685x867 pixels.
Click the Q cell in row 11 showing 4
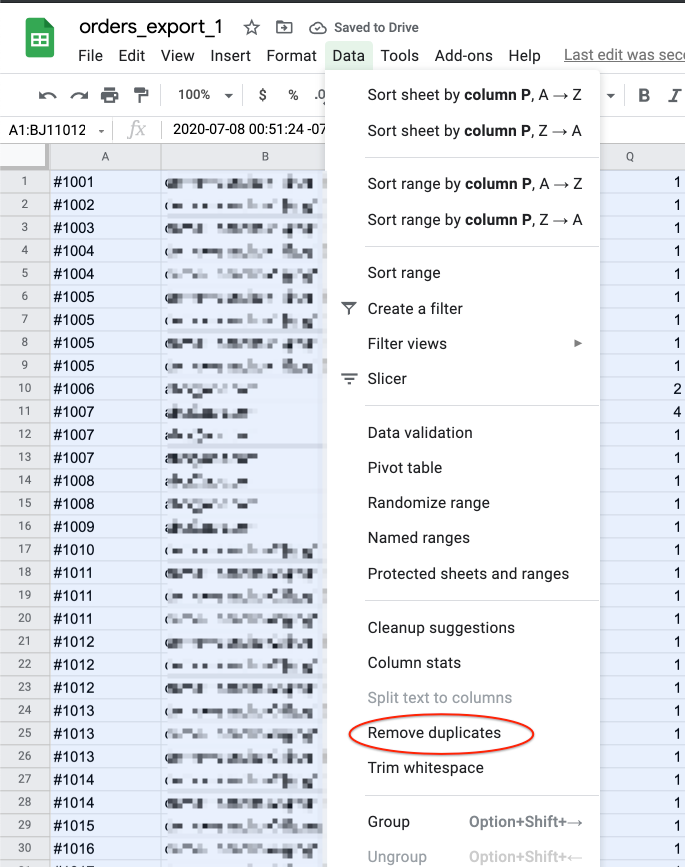642,412
